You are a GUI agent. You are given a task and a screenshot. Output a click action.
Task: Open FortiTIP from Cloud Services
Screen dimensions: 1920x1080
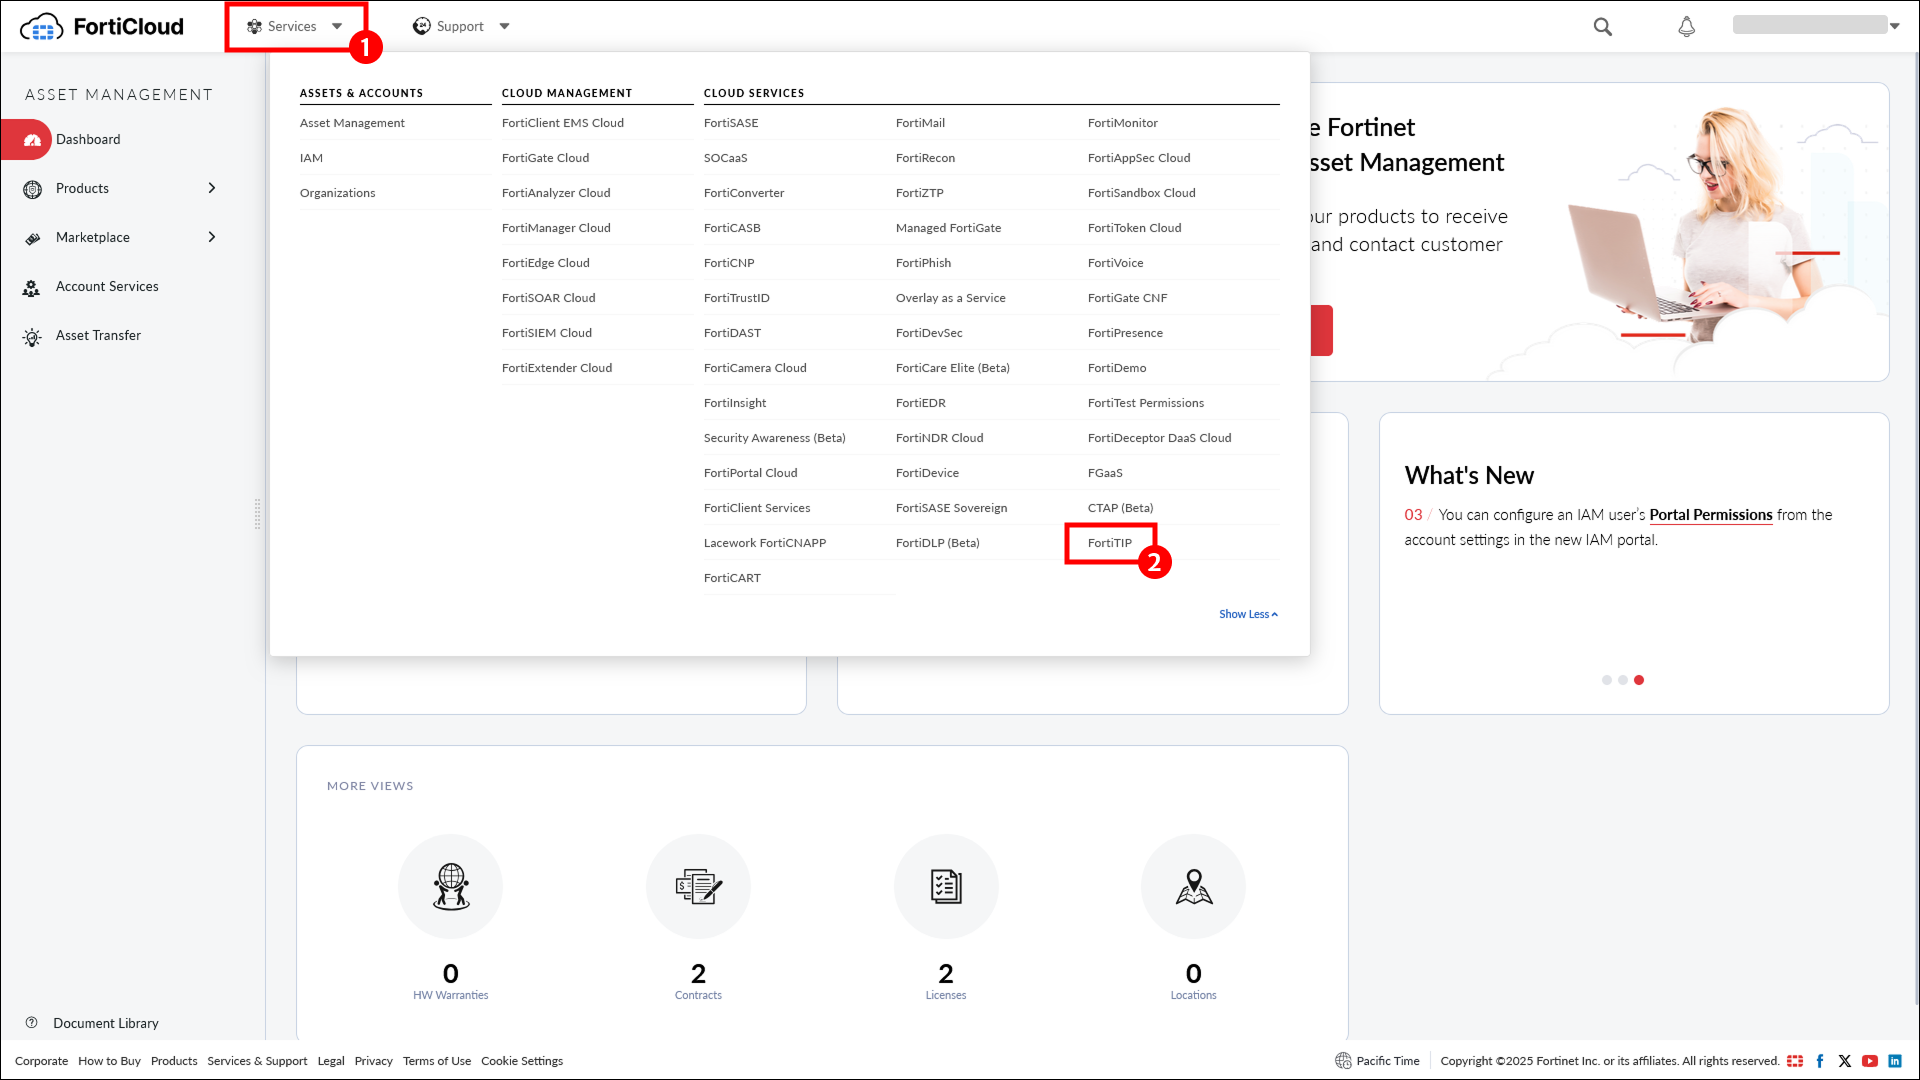1109,543
